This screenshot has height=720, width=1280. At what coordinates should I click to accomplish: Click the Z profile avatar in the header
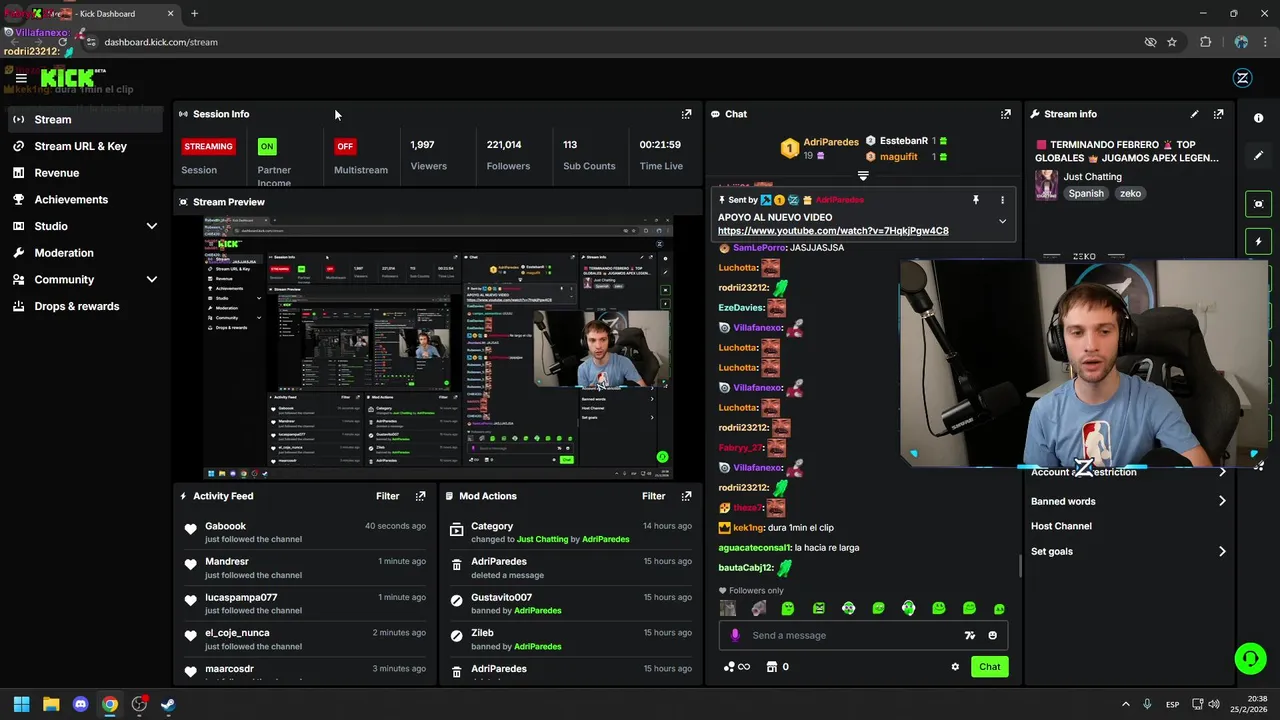(1243, 78)
